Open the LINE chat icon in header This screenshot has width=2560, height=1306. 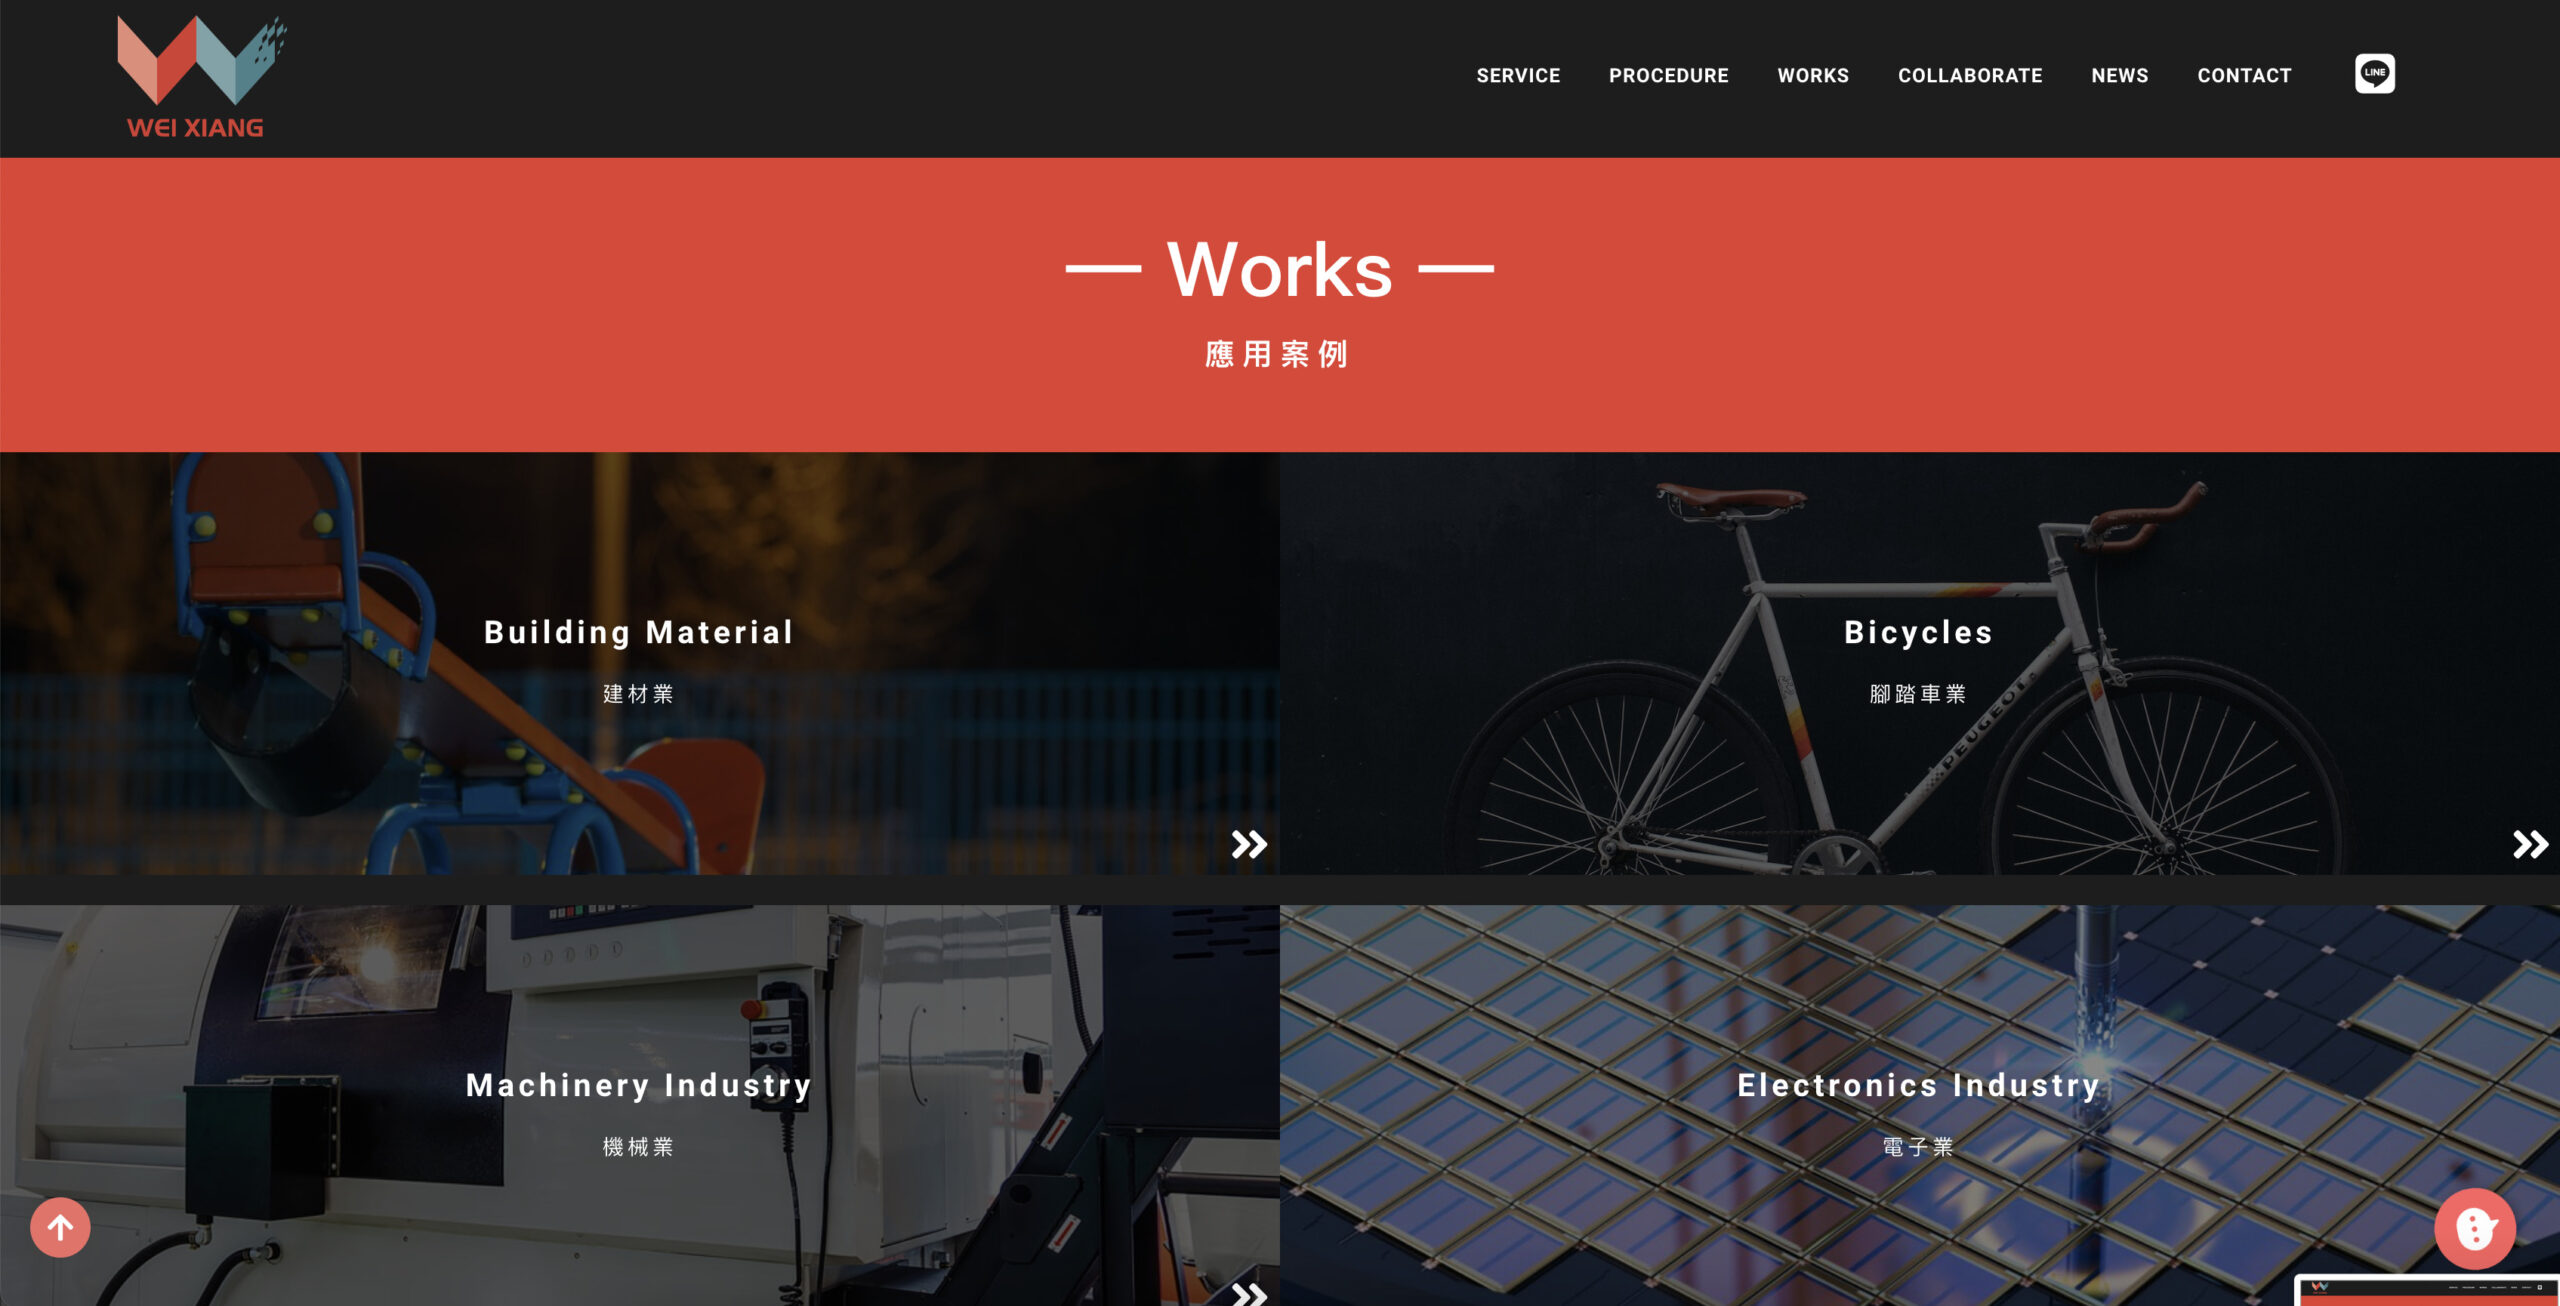[x=2374, y=74]
